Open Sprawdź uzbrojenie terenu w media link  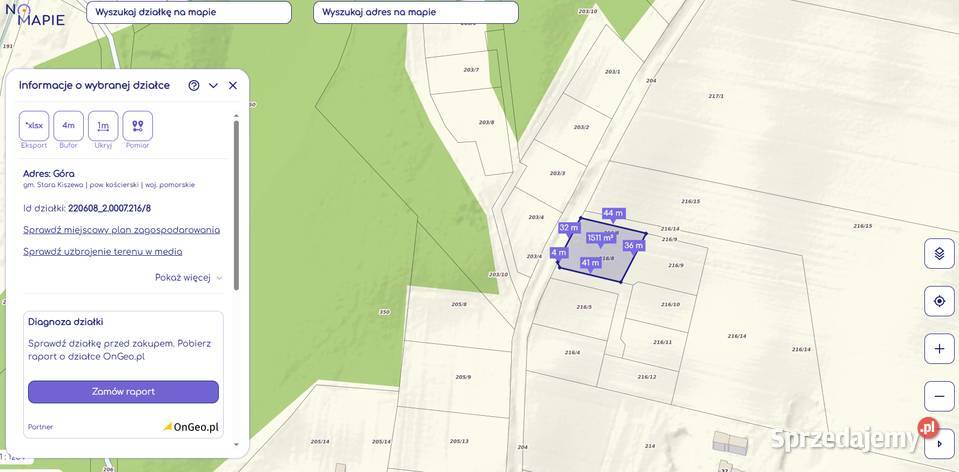click(103, 251)
